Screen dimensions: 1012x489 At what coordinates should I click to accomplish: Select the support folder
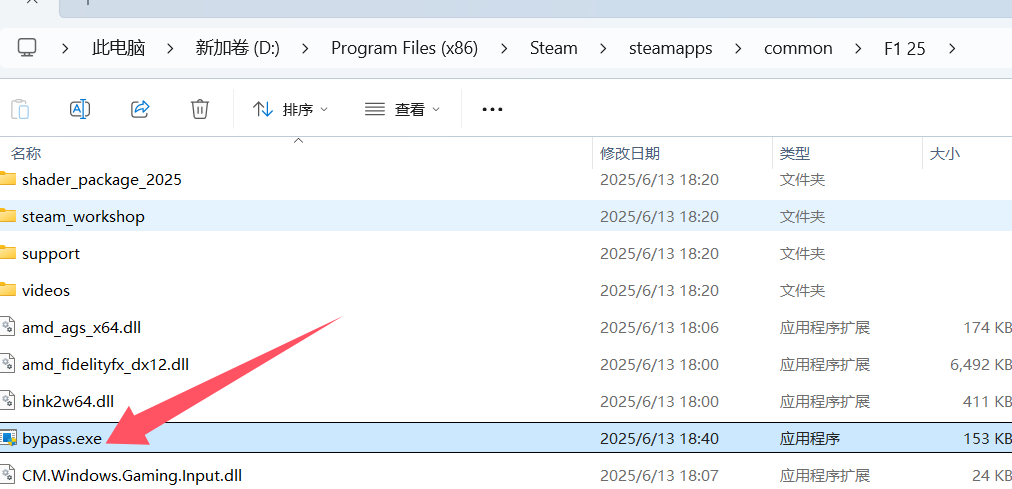[51, 254]
